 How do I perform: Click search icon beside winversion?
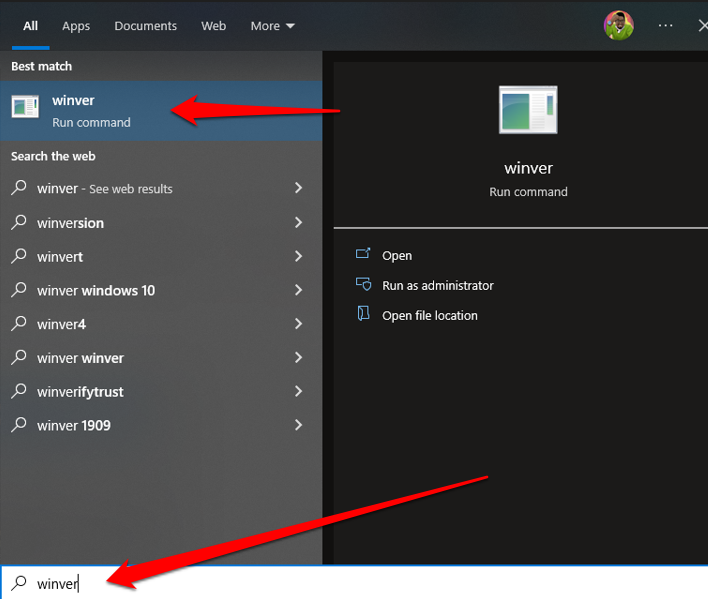(x=19, y=222)
